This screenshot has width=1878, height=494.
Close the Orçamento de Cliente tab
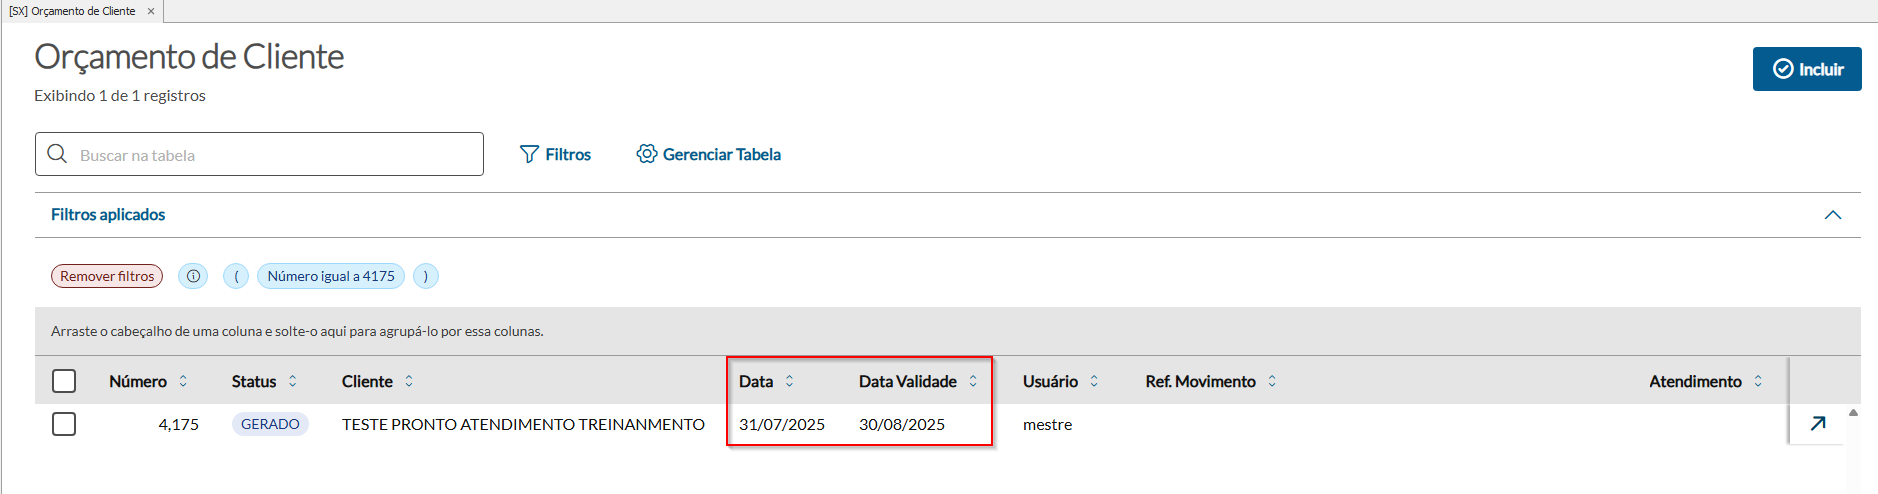click(151, 11)
